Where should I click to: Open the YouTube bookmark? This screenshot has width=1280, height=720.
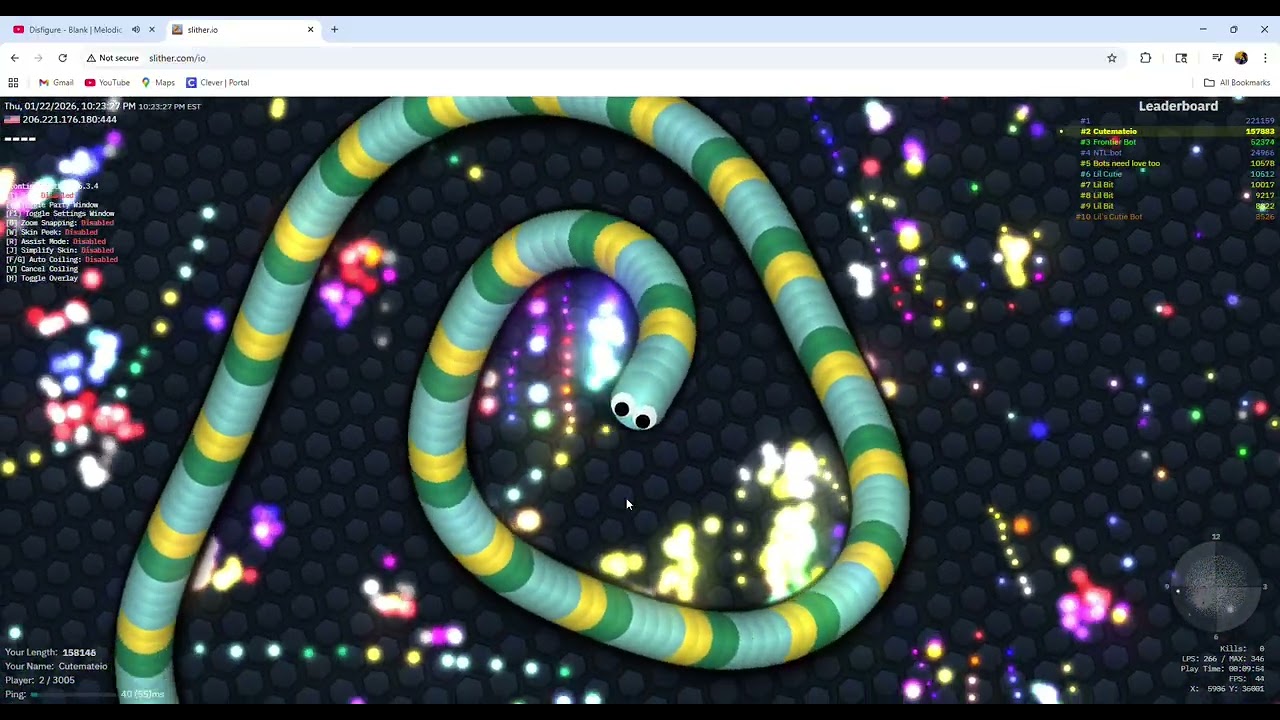coord(107,82)
